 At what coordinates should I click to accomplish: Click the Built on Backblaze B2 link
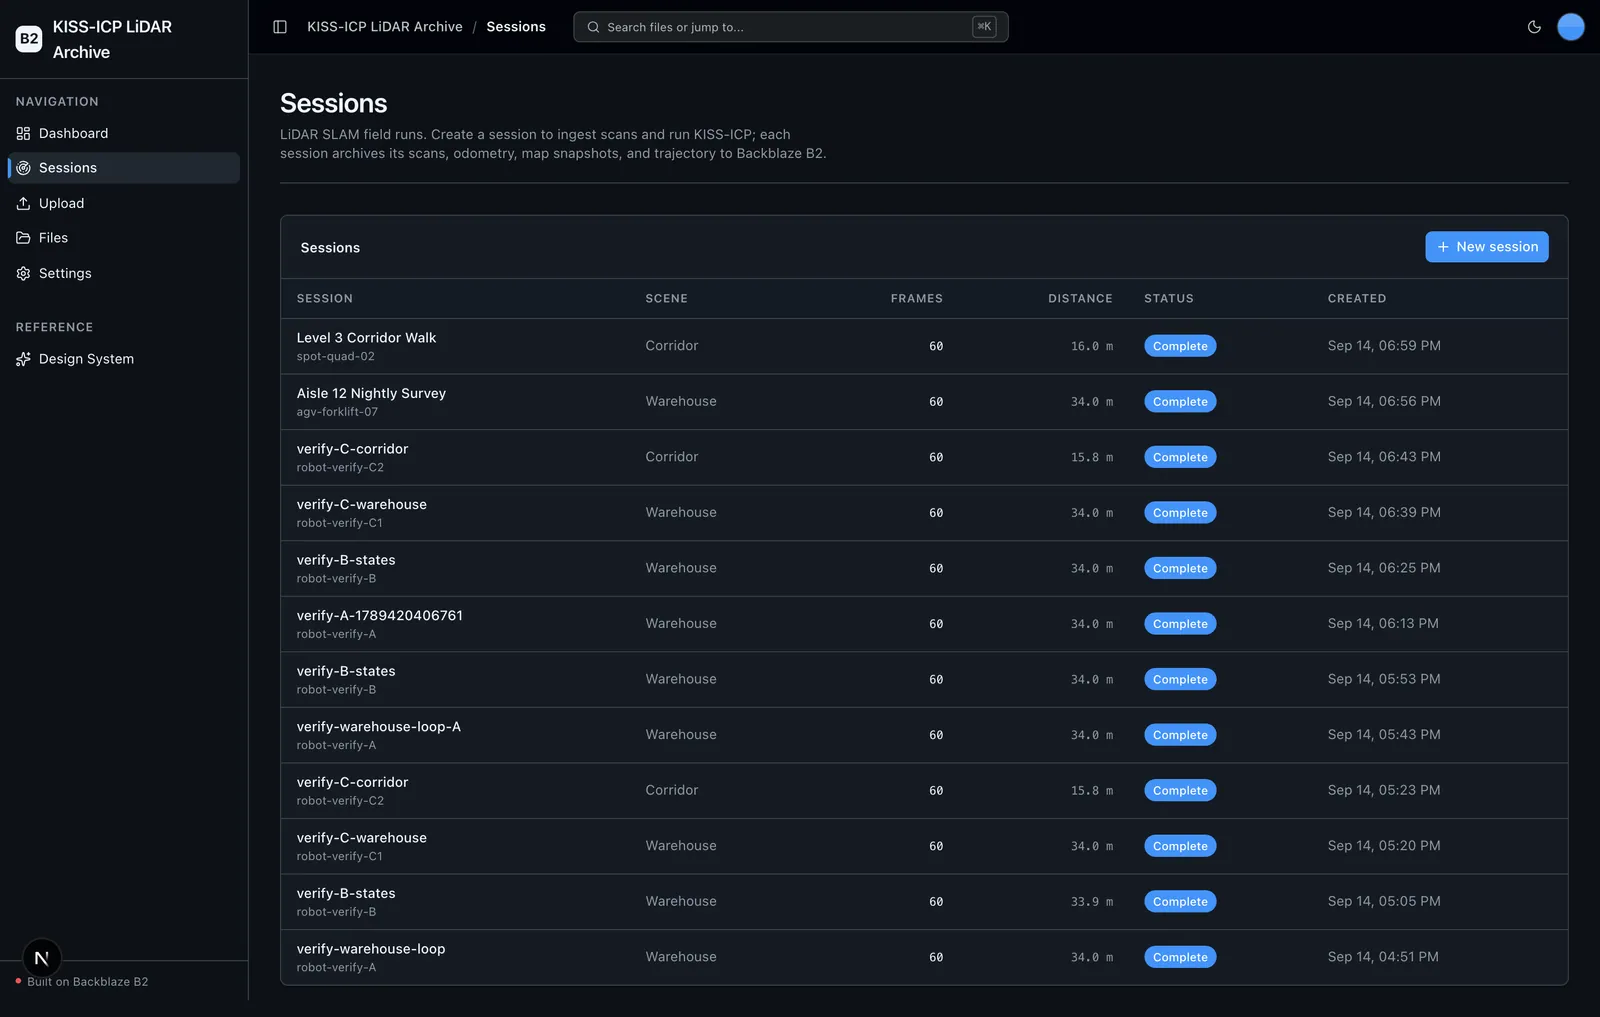tap(88, 982)
